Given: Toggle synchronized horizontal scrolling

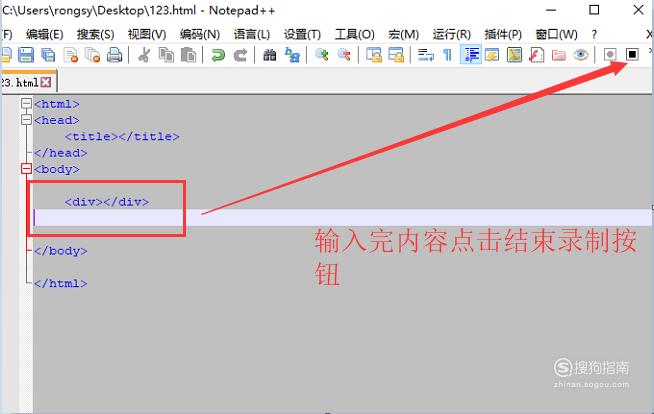Looking at the screenshot, I should [x=396, y=55].
